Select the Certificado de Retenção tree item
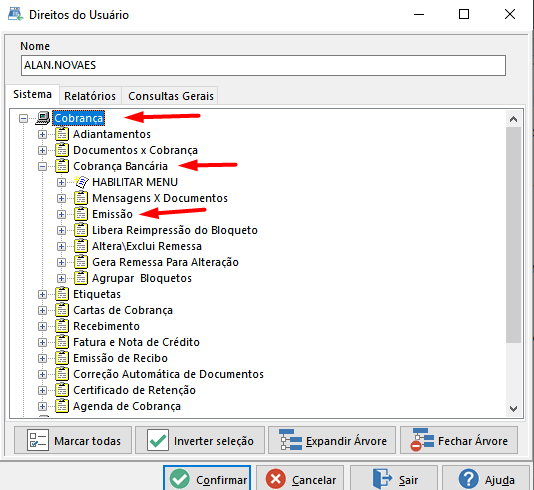Screen dimensions: 534x490 click(x=134, y=390)
